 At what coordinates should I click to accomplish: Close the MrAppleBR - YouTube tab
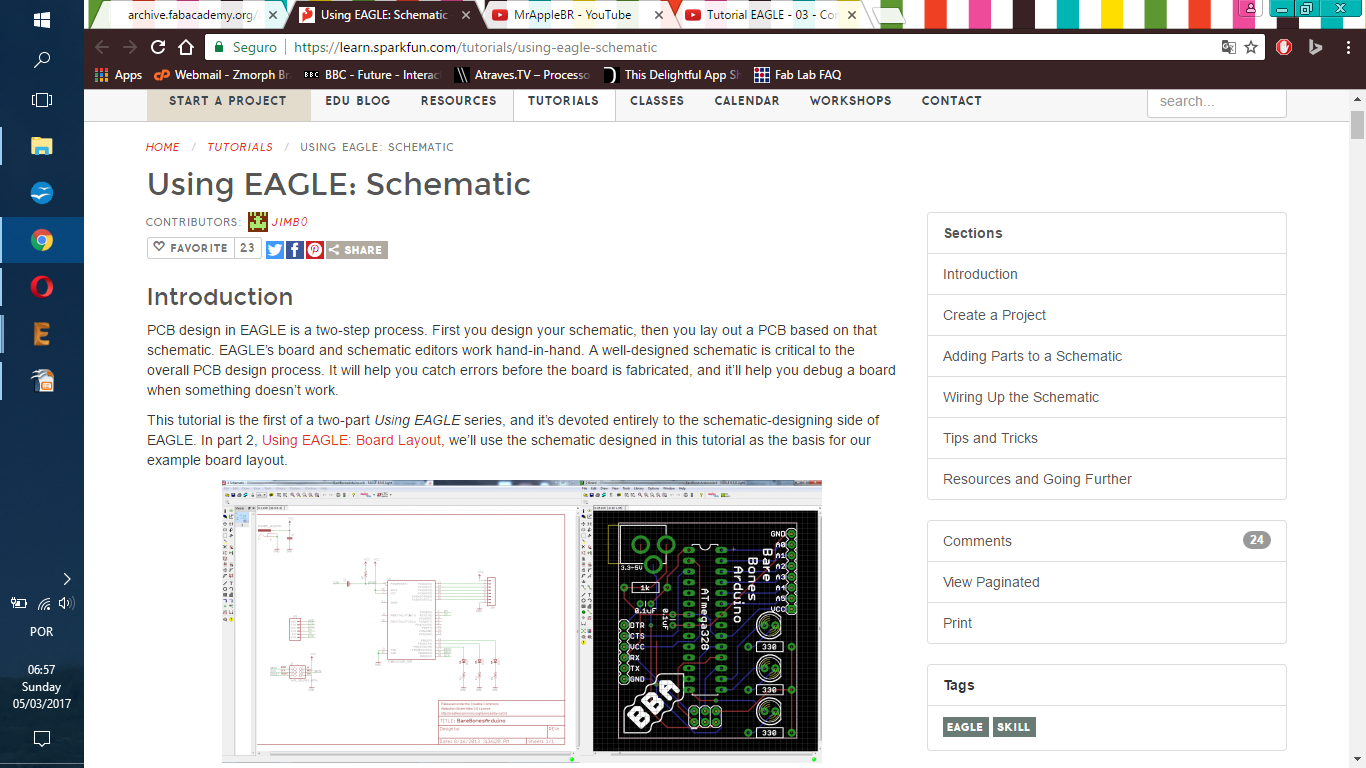659,15
